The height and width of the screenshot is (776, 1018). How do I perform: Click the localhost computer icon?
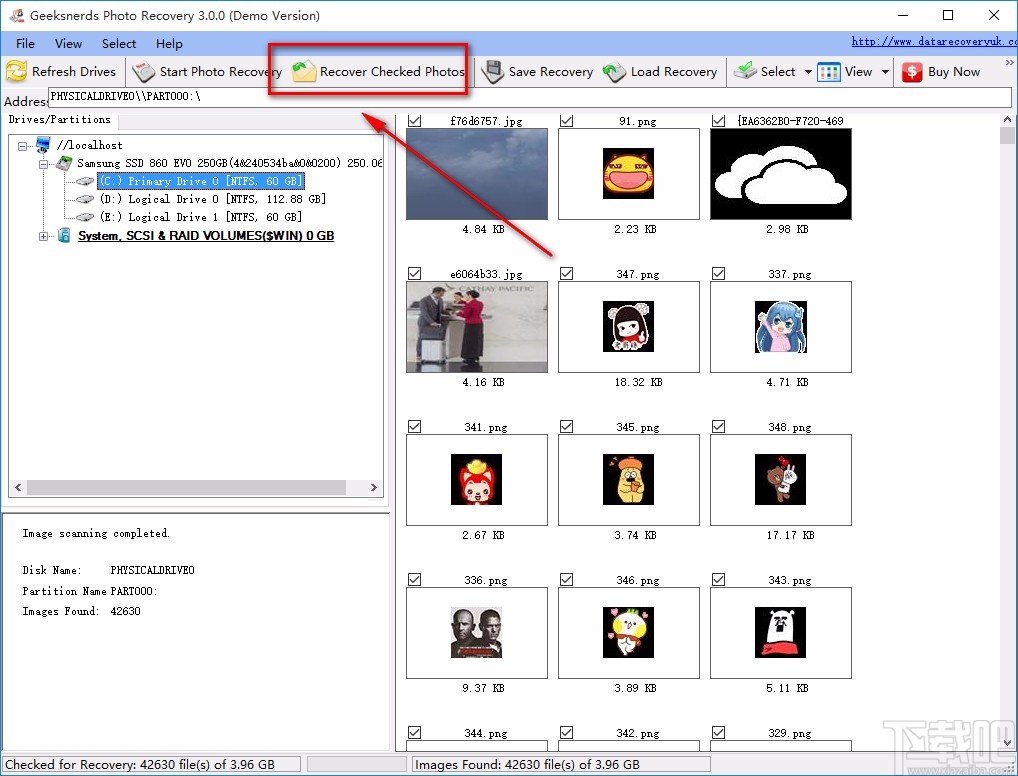(43, 144)
